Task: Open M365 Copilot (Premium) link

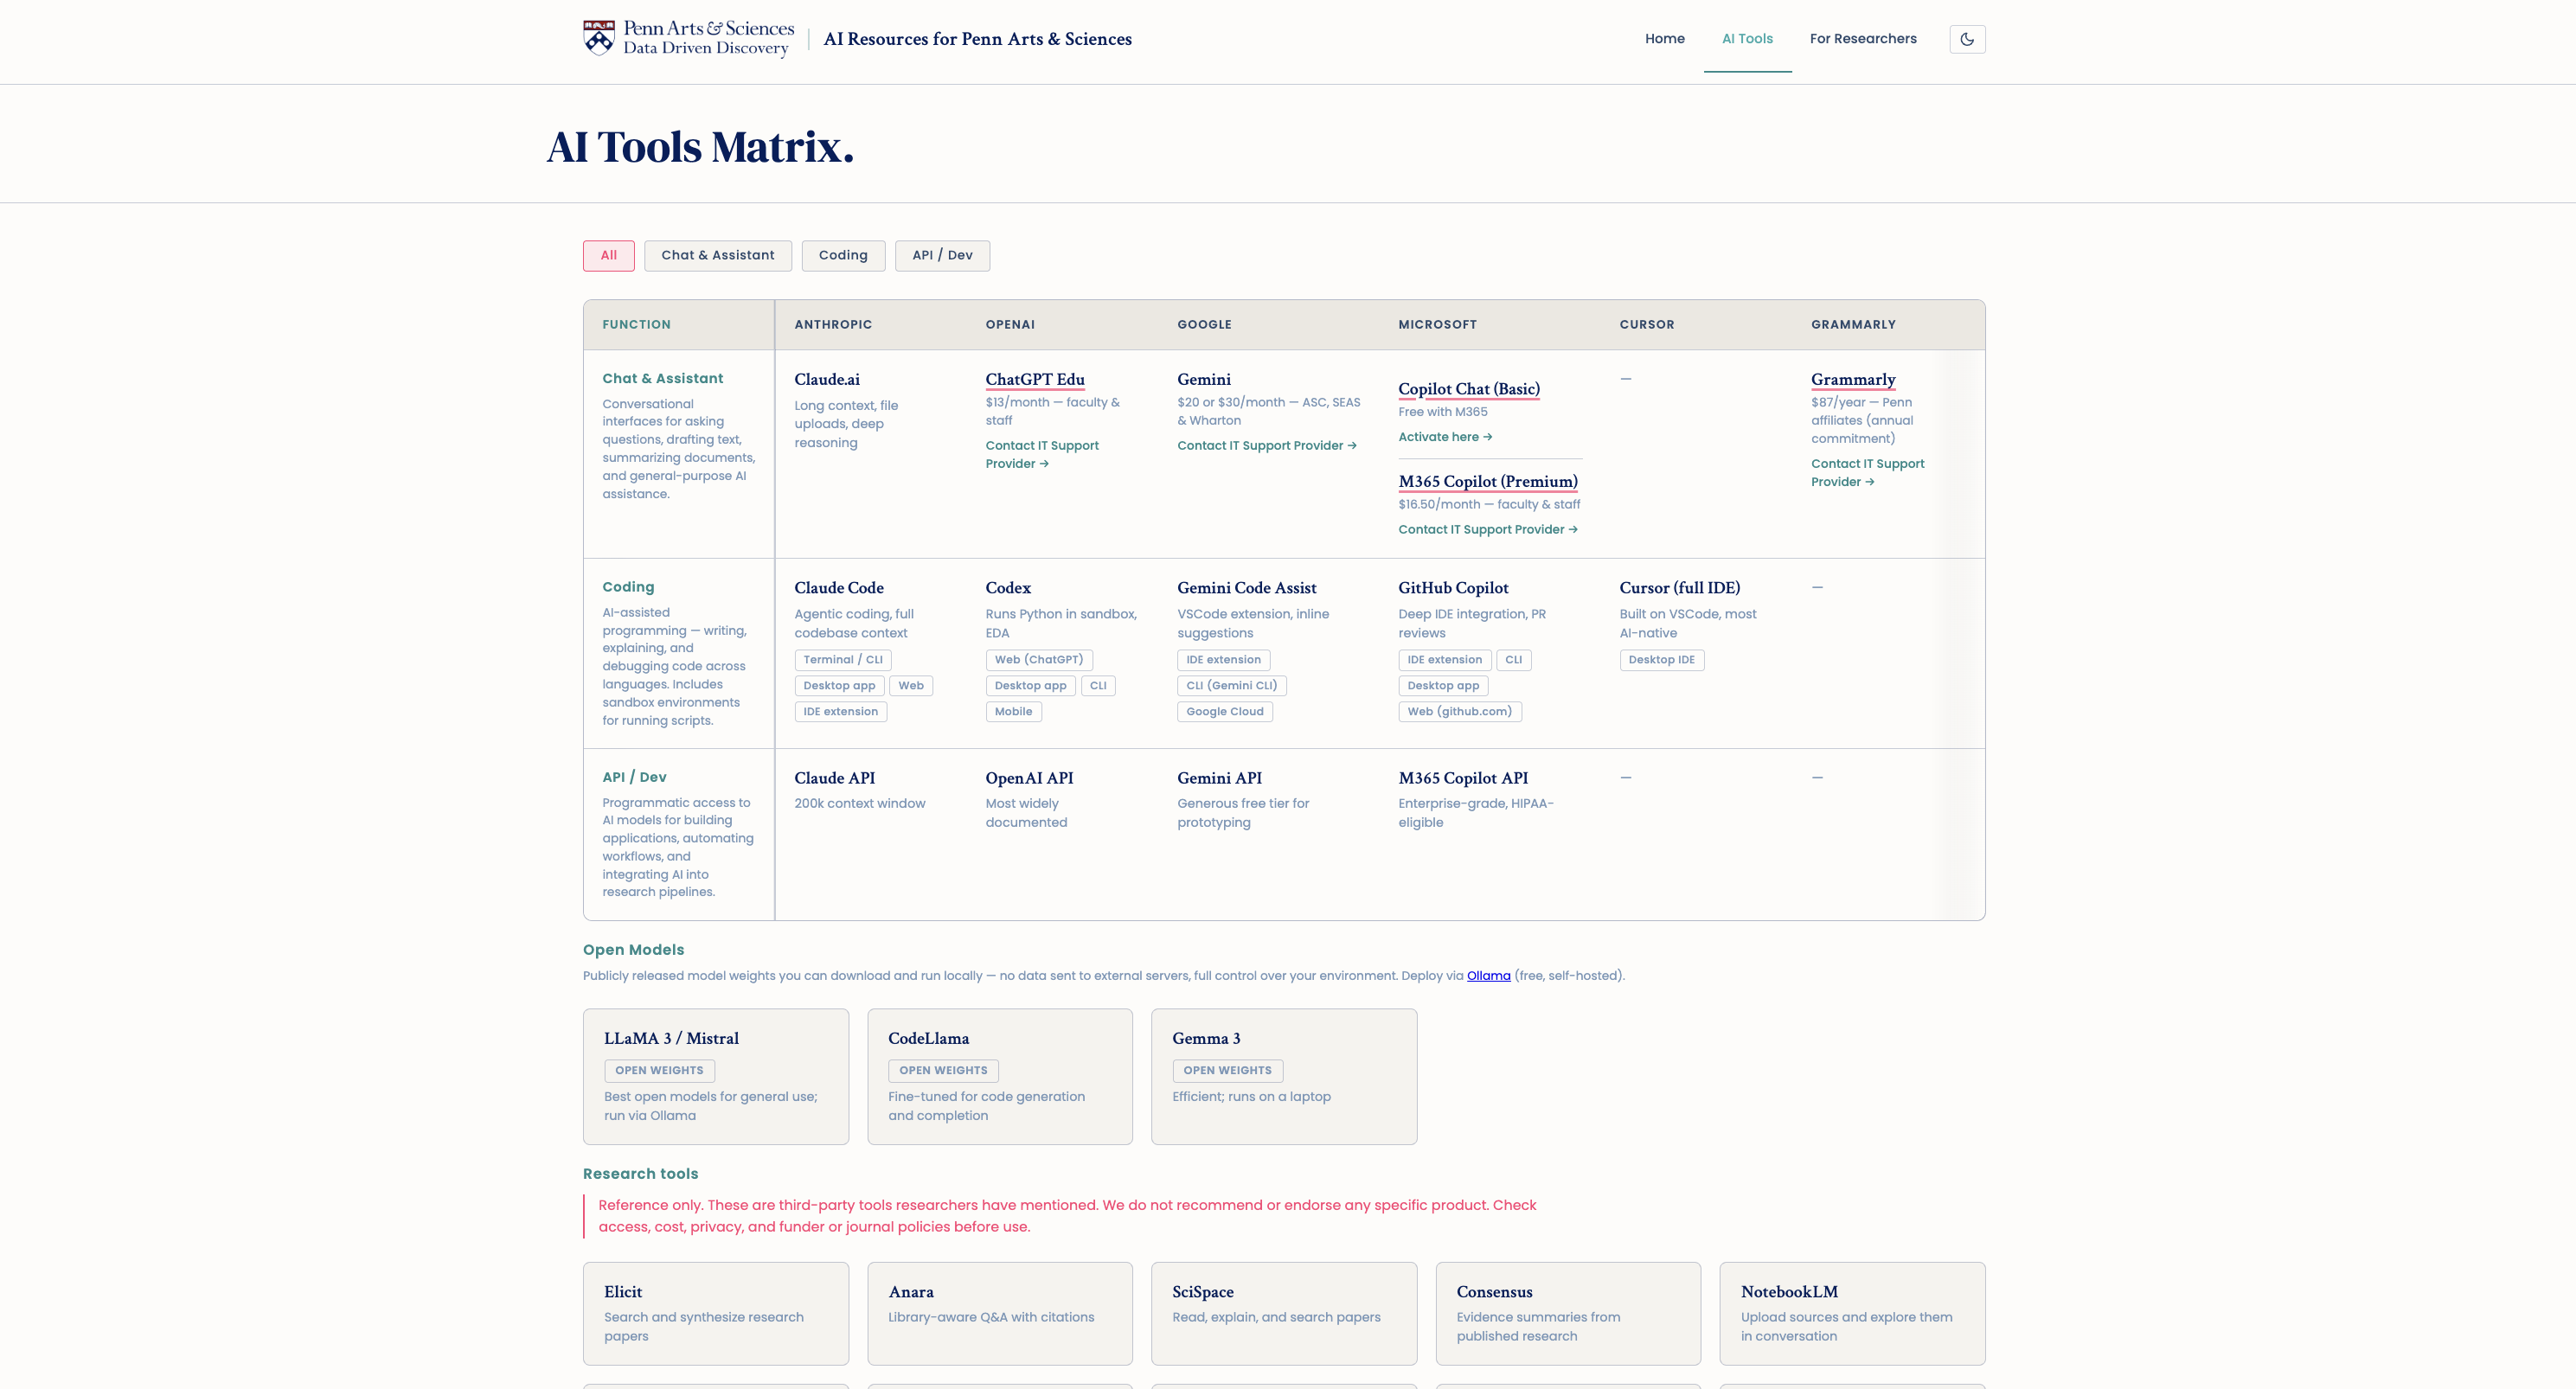Action: pyautogui.click(x=1488, y=481)
